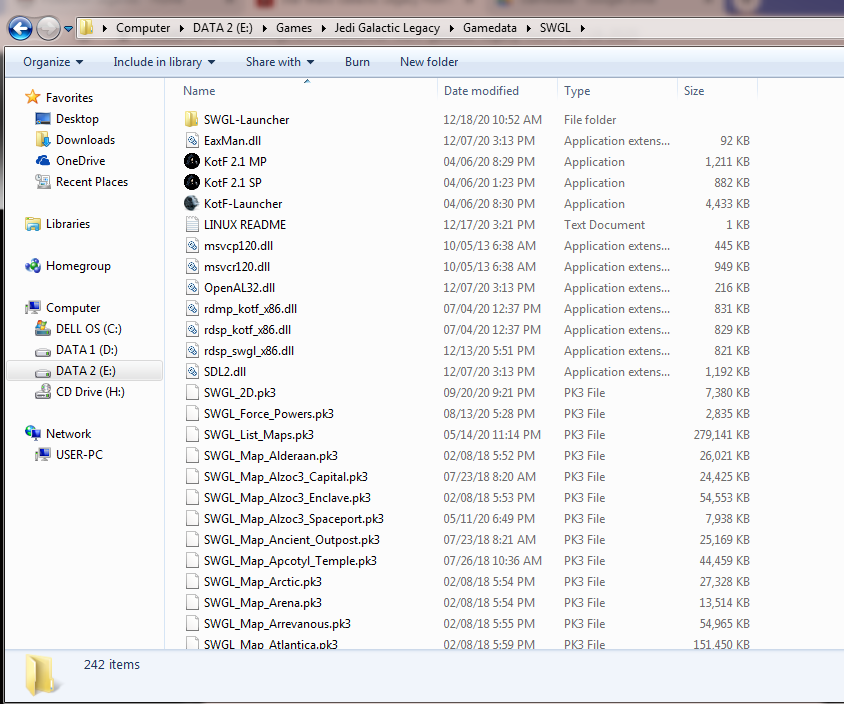Select Gamedata in the address breadcrumb
This screenshot has width=844, height=704.
489,28
